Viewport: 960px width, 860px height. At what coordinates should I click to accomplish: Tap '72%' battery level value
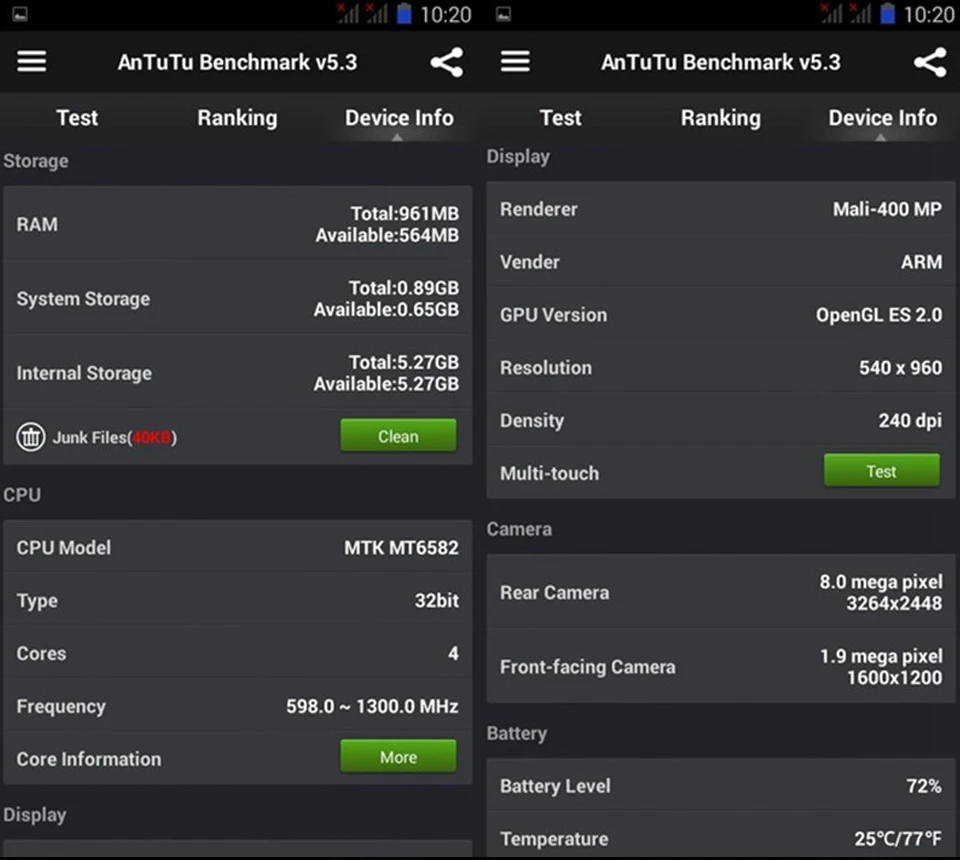[924, 786]
